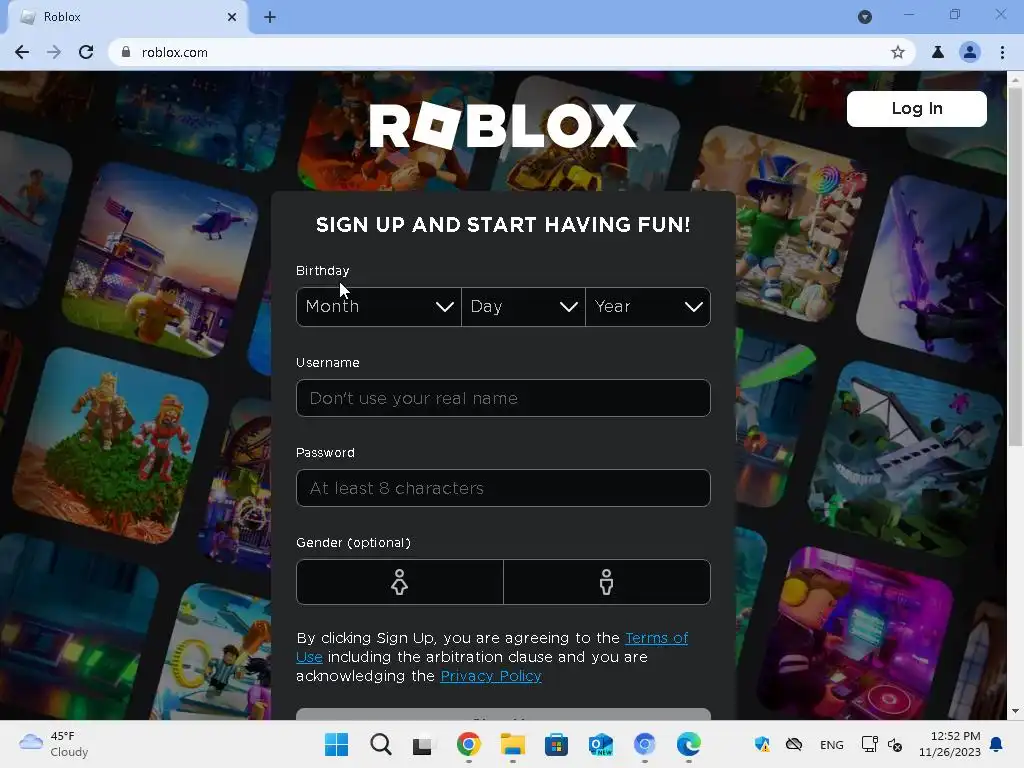
Task: Open the Chrome Labs flask icon
Action: (x=938, y=52)
